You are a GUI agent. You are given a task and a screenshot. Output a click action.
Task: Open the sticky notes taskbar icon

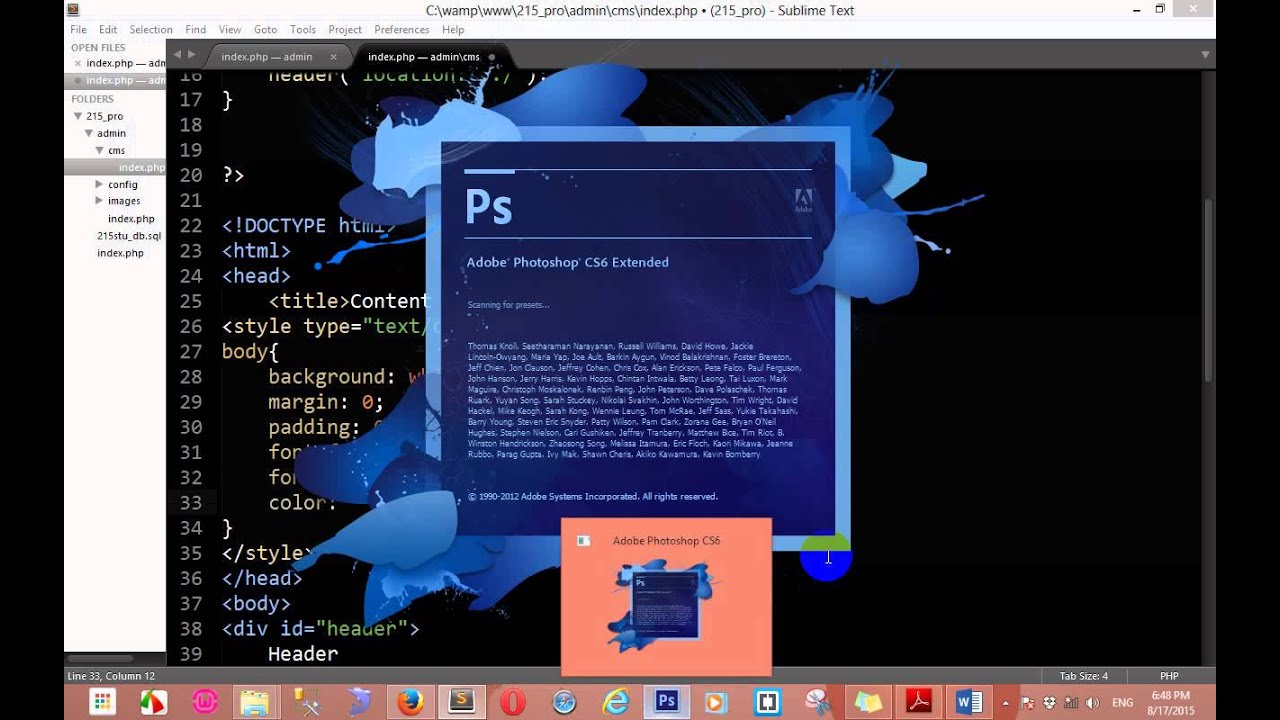pyautogui.click(x=868, y=702)
